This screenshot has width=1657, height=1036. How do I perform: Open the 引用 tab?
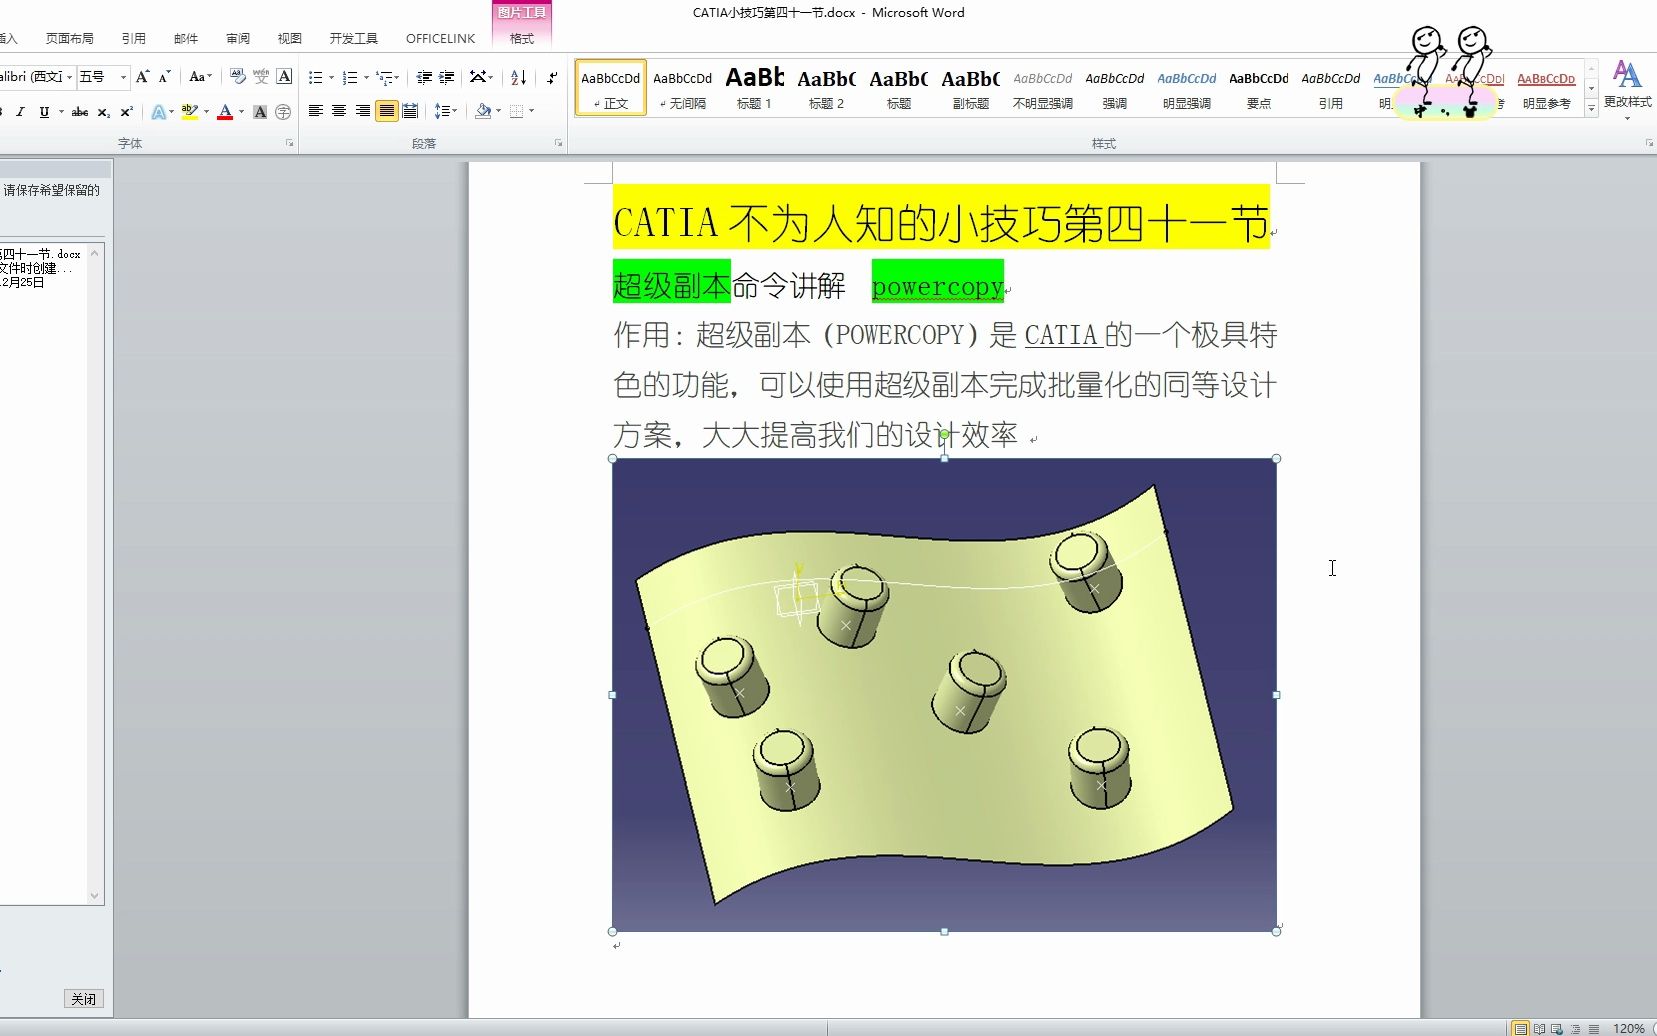[134, 39]
